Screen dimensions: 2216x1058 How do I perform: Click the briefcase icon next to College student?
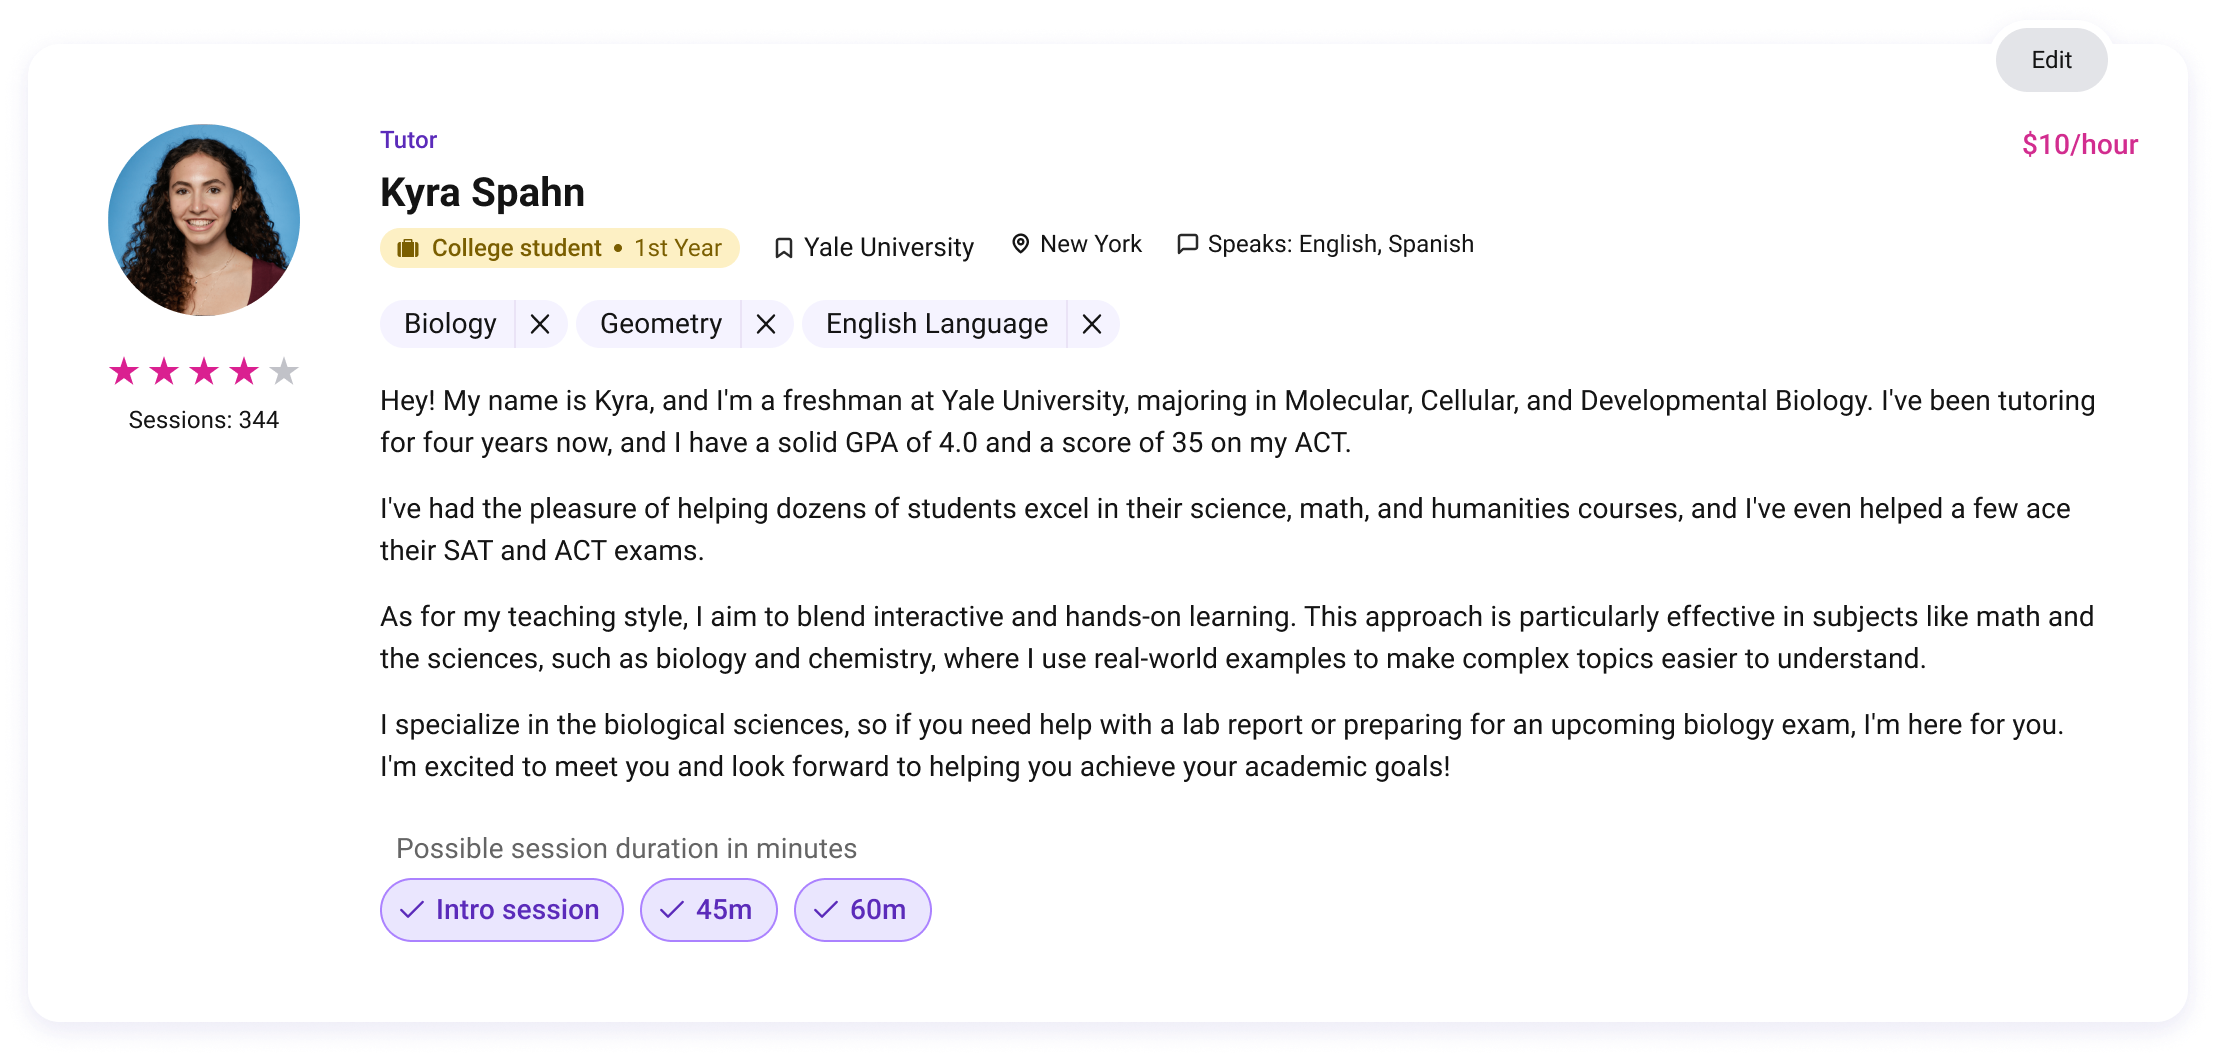pos(408,247)
